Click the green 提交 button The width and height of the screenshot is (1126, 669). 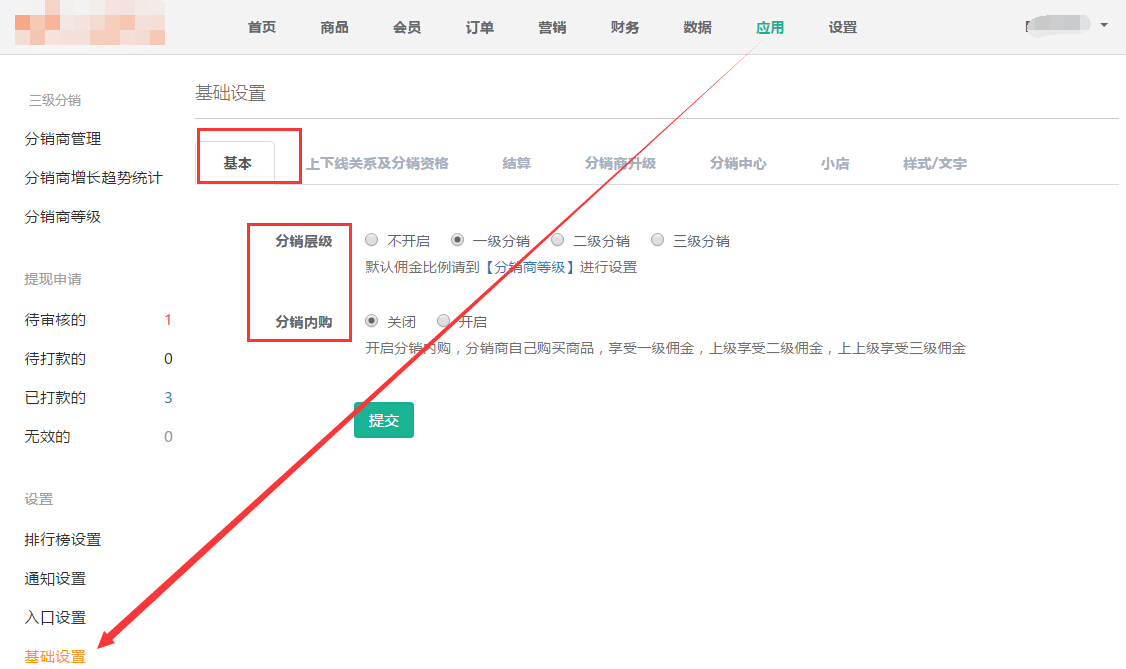pyautogui.click(x=384, y=420)
